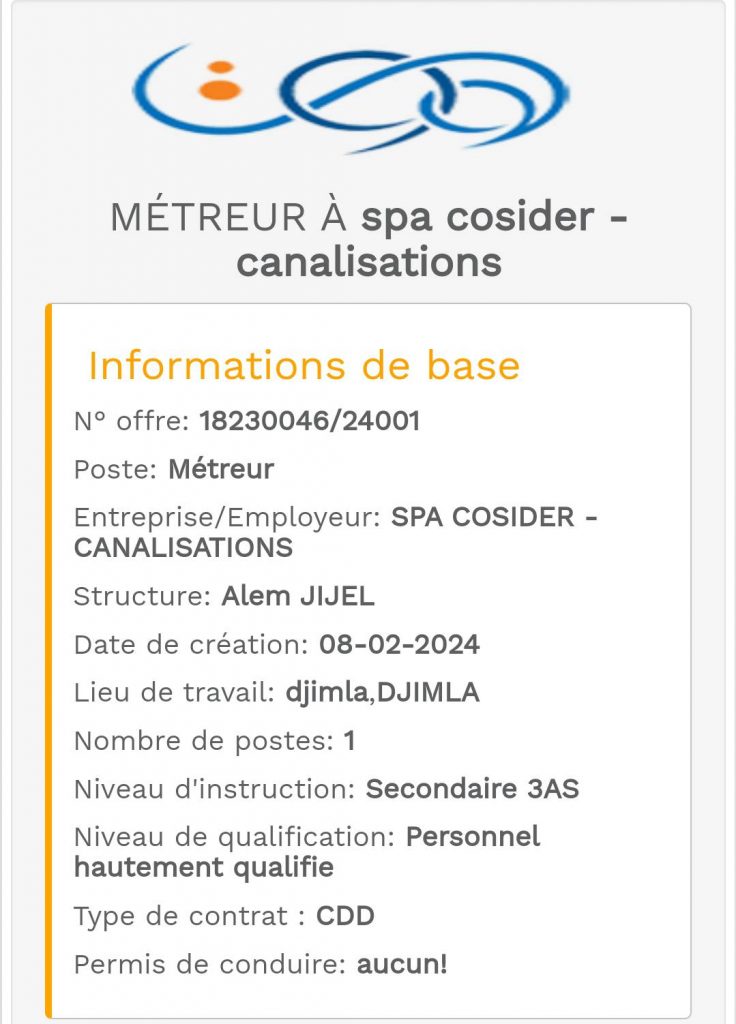The image size is (736, 1024).
Task: Click the Poste value 'Métreur'
Action: coord(221,469)
